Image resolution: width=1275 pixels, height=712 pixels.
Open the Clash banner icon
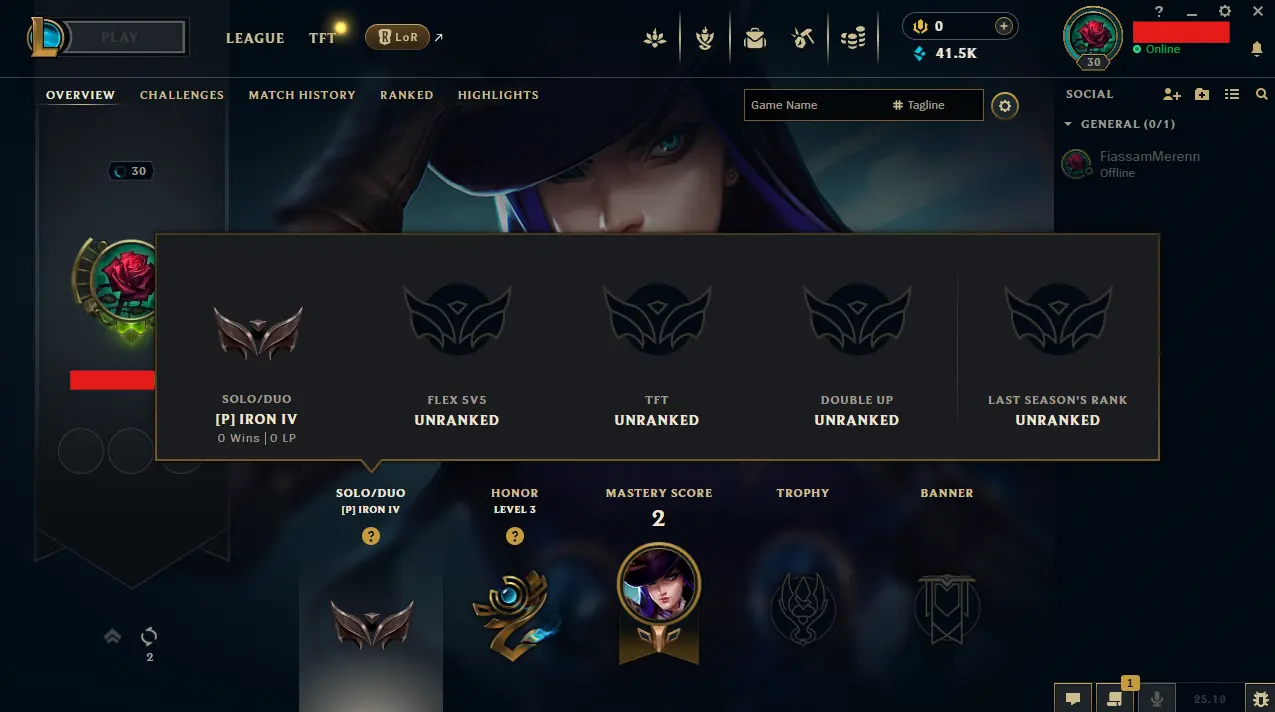point(705,39)
